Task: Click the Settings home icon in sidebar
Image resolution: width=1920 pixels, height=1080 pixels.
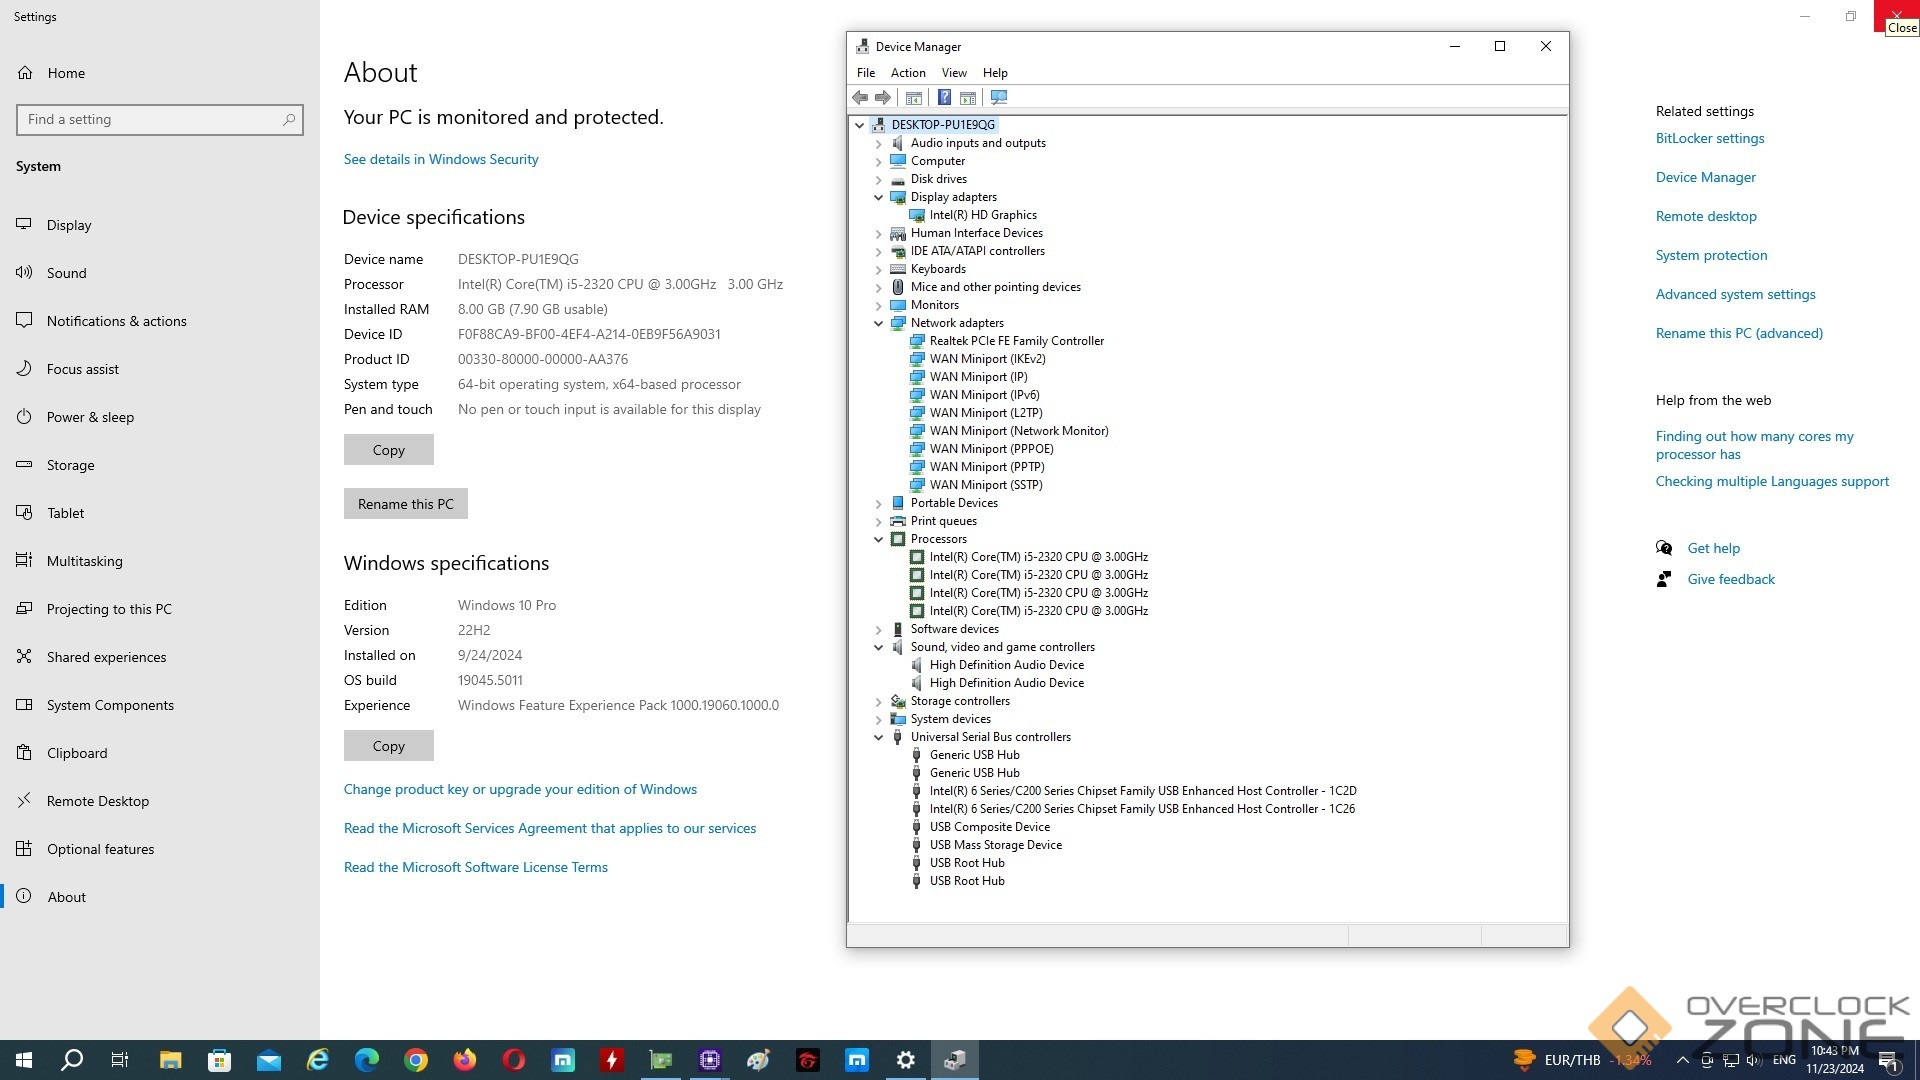Action: click(25, 73)
